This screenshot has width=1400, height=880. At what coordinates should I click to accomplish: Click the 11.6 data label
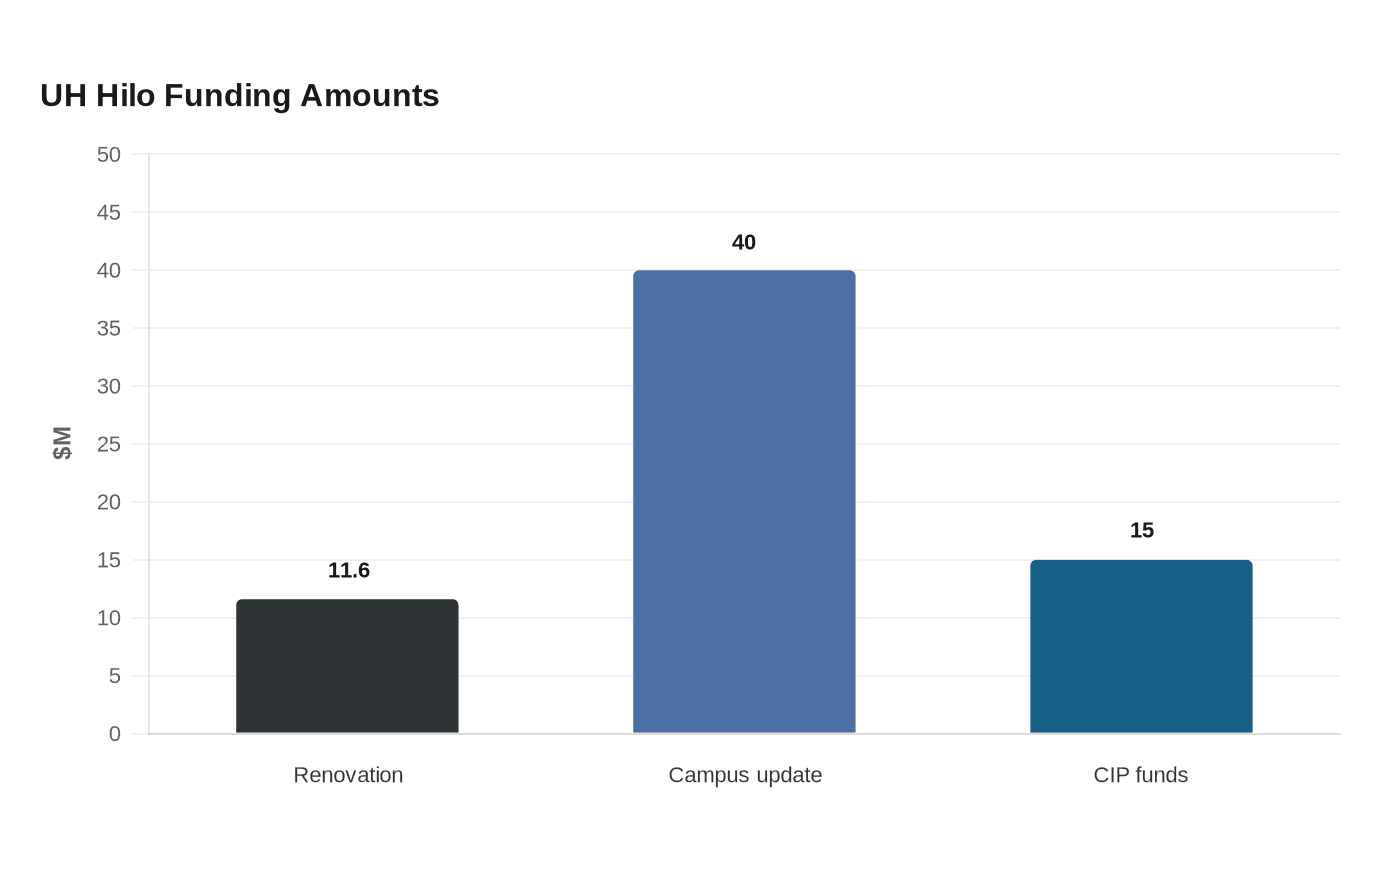[349, 570]
